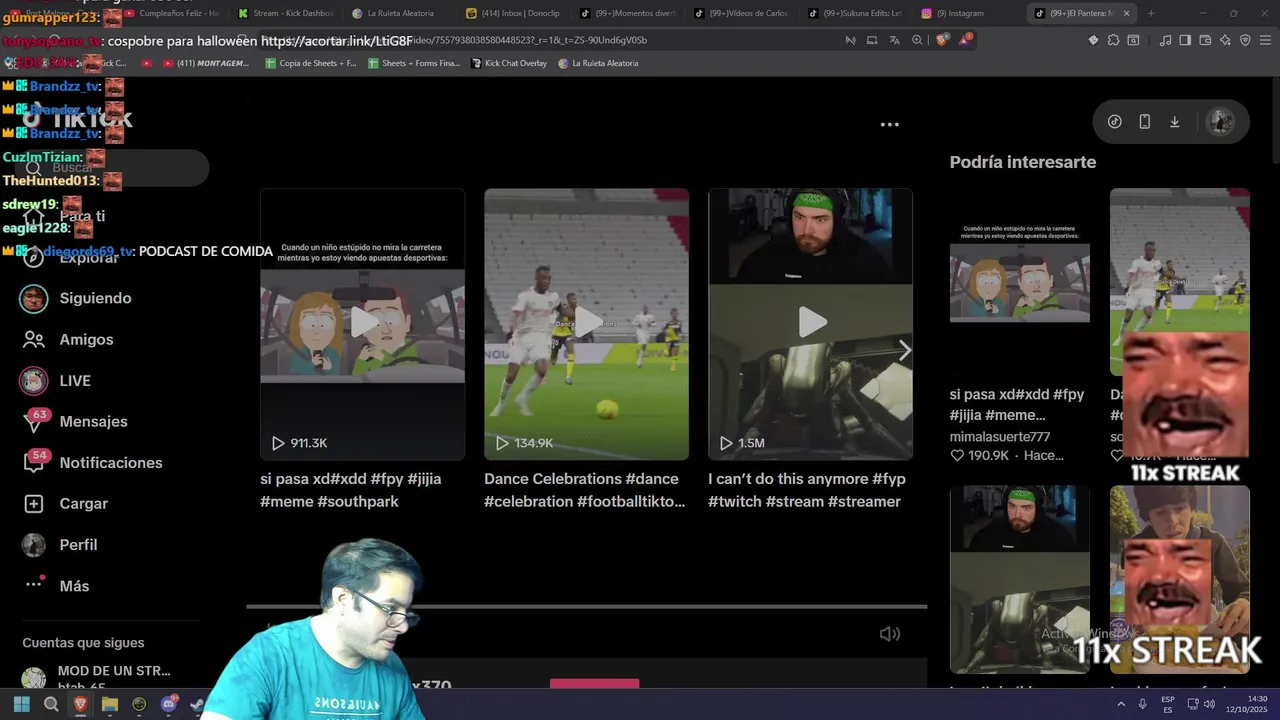Image resolution: width=1280 pixels, height=720 pixels.
Task: Click the Siguiendo avatar icon in sidebar
Action: click(x=34, y=298)
